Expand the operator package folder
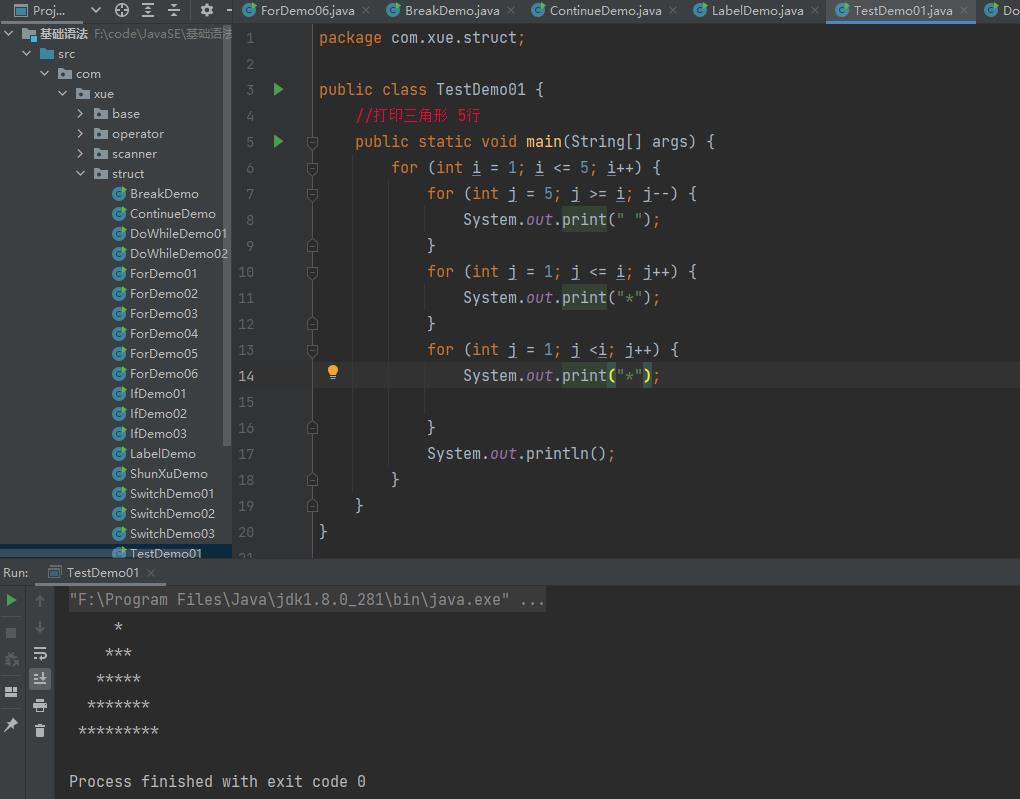The height and width of the screenshot is (799, 1020). tap(81, 134)
